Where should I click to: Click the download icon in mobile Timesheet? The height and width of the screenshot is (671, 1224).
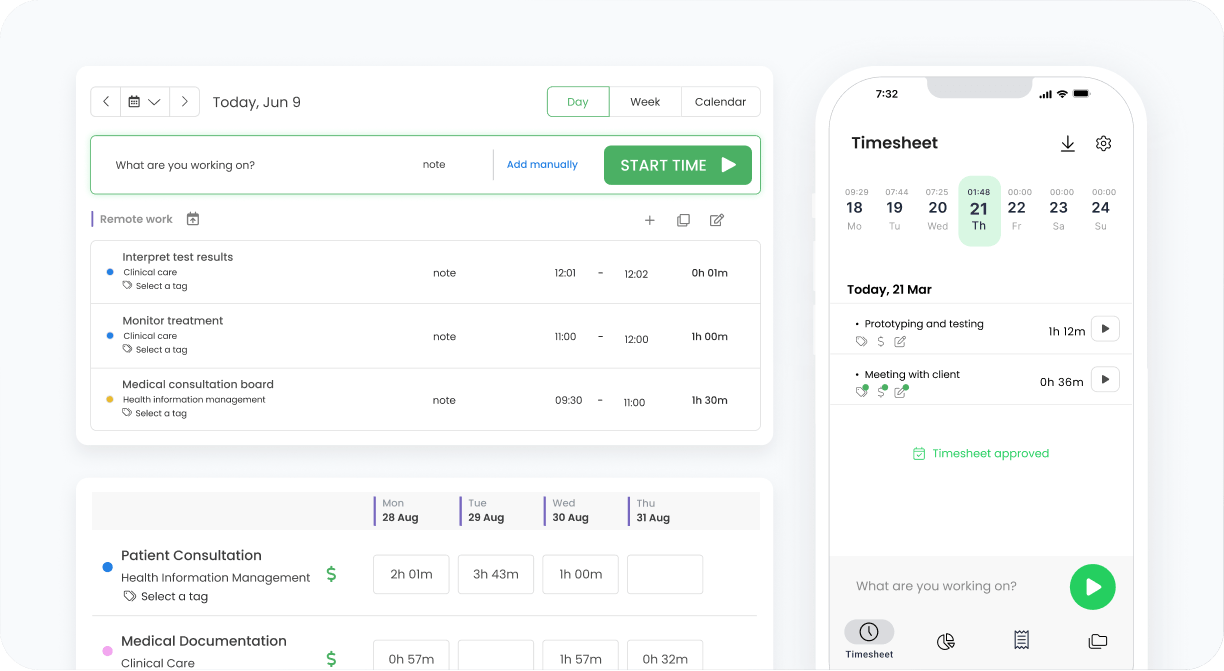(1068, 144)
